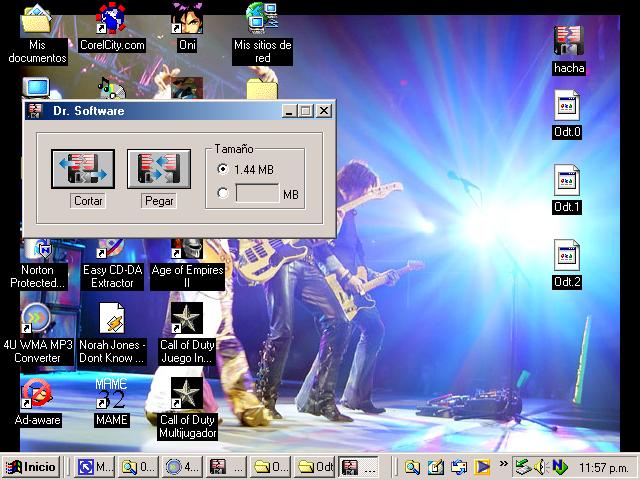Launch the MAME desktop shortcut
This screenshot has width=640, height=480.
click(111, 394)
